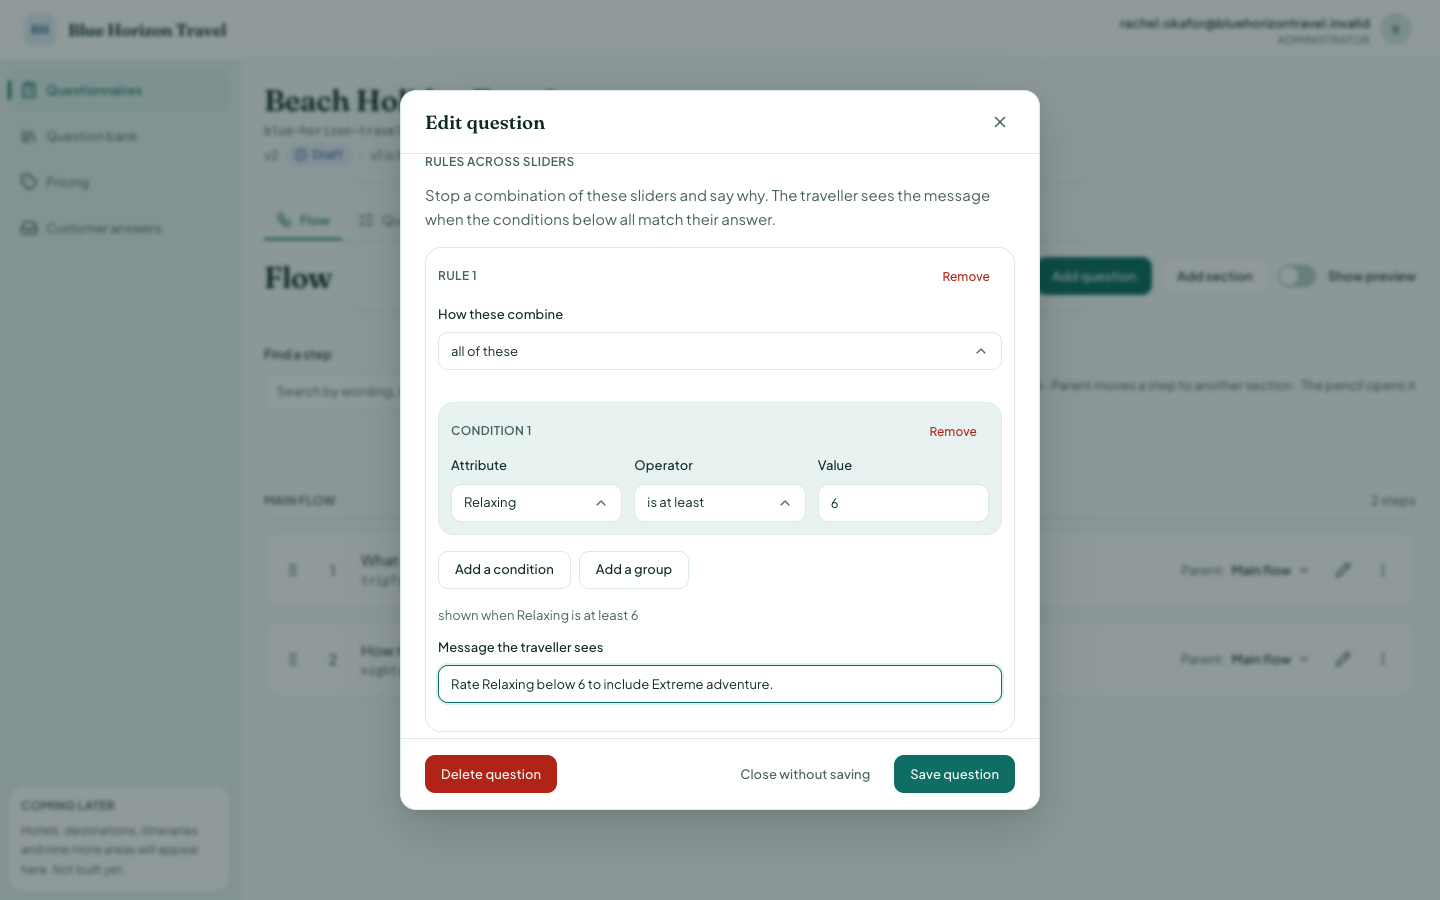Open the three-dot menu for step 1
This screenshot has width=1440, height=900.
coord(1383,570)
